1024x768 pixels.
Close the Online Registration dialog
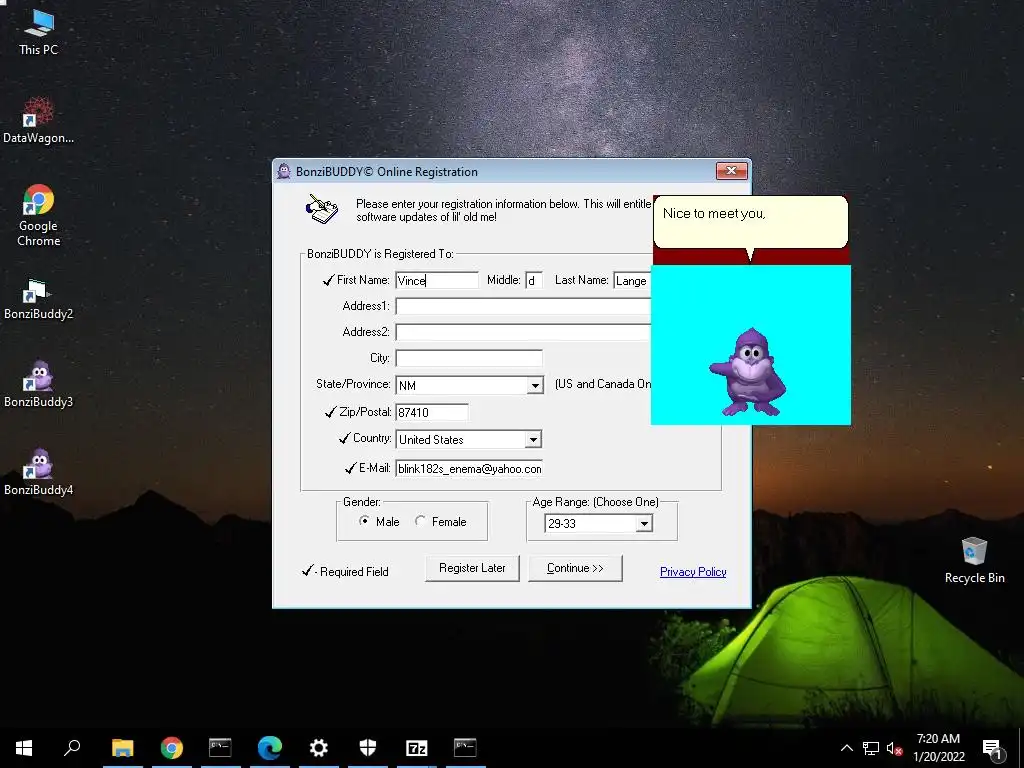(731, 170)
